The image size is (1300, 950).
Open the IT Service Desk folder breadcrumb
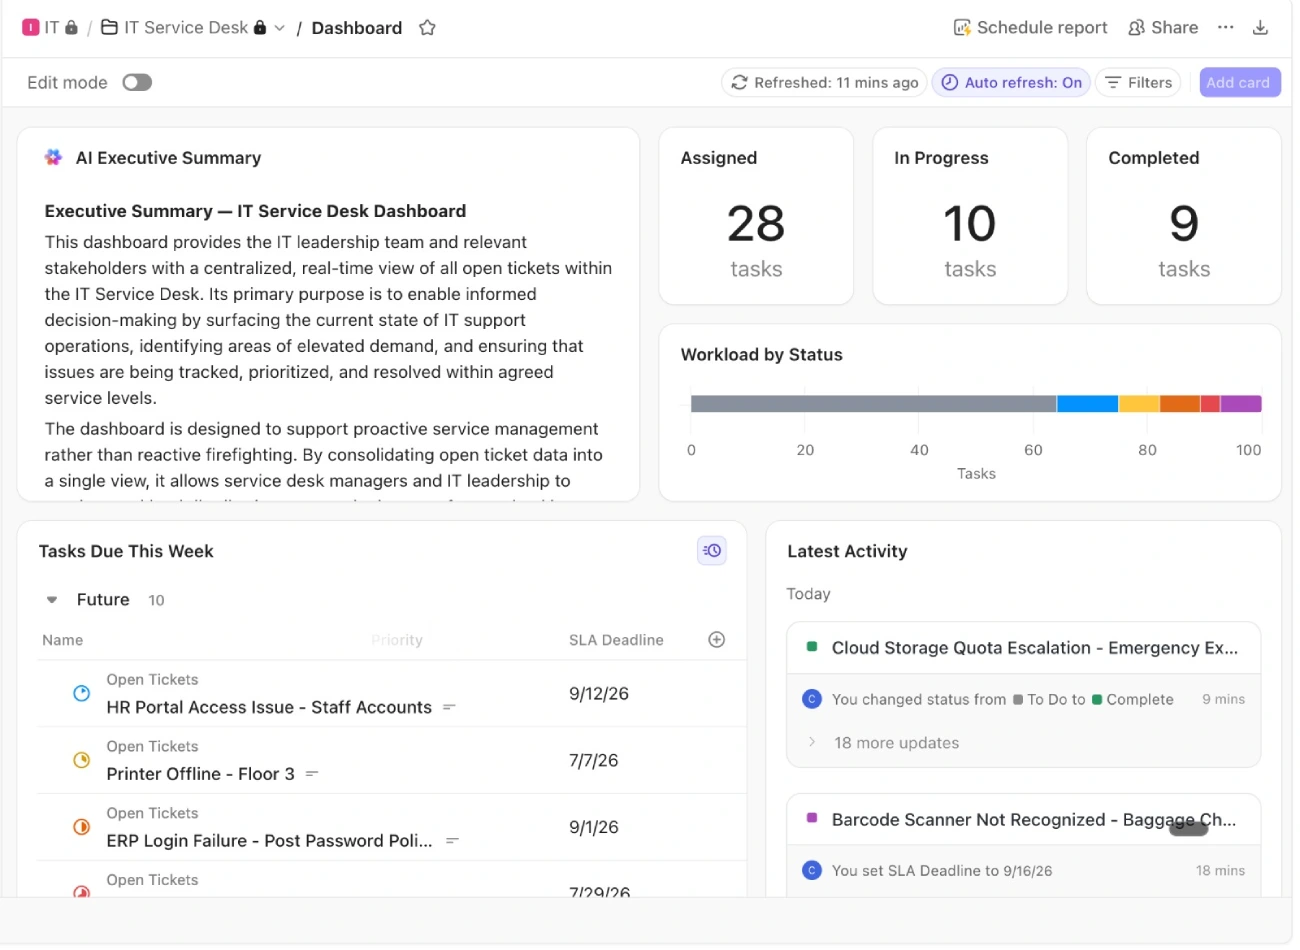coord(174,28)
